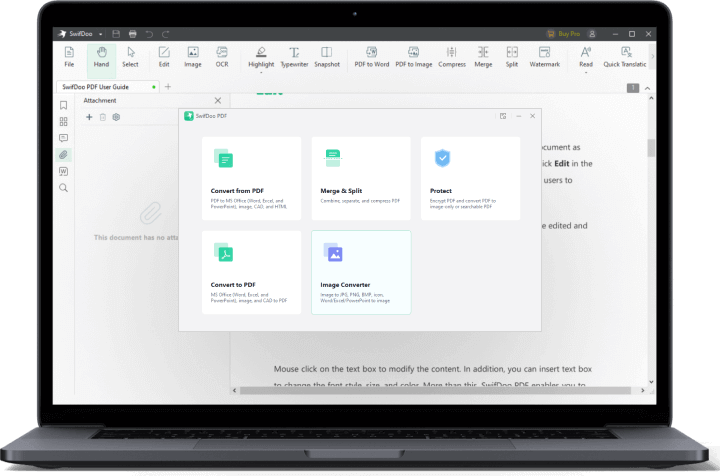Click the Print icon in title bar
The height and width of the screenshot is (476, 720).
(x=133, y=34)
